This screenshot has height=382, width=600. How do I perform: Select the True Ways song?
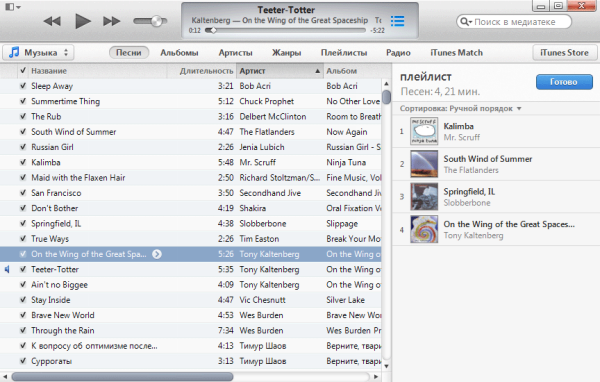click(50, 239)
